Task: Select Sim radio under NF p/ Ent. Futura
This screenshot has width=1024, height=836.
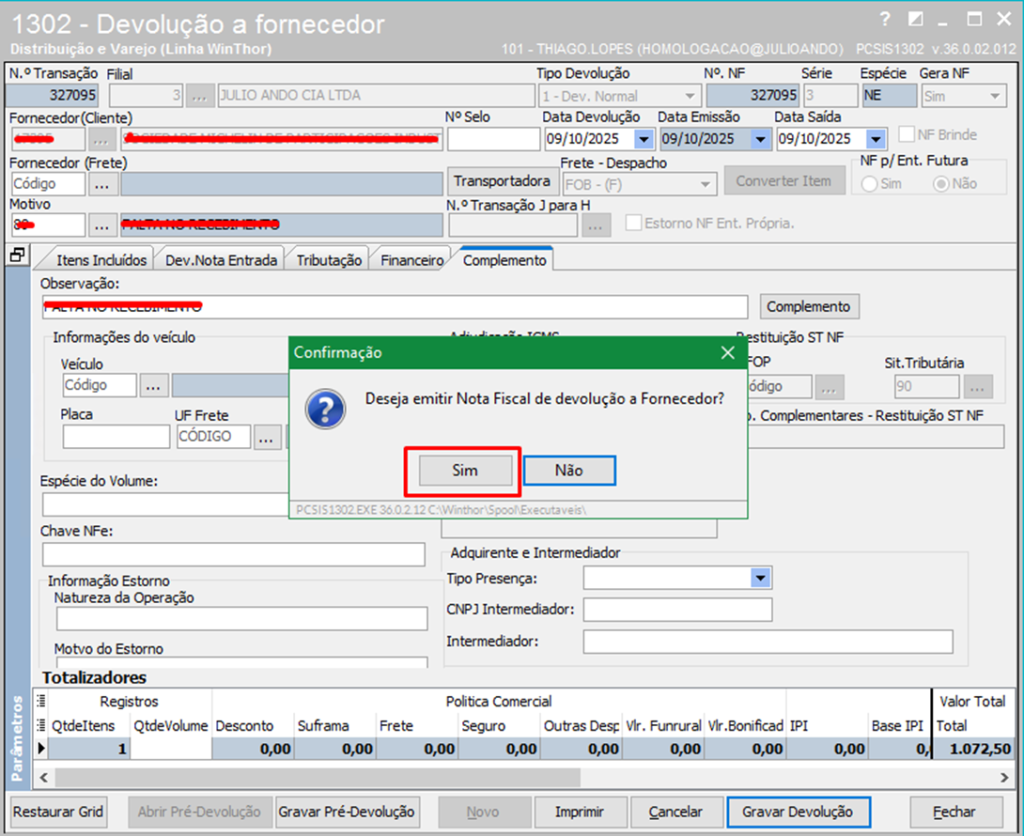Action: 869,184
